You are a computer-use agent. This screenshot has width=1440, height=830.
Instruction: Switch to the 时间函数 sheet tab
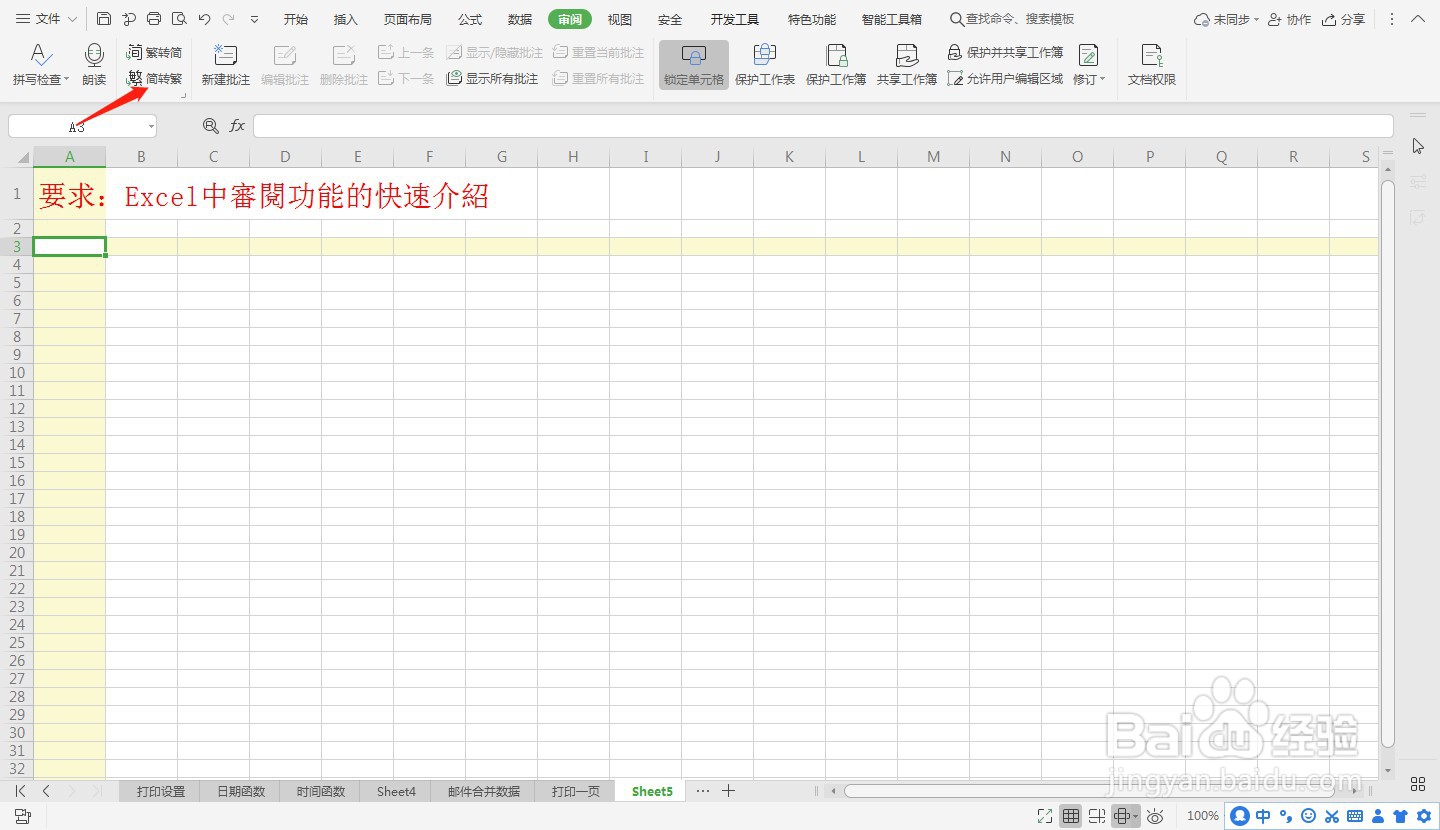pyautogui.click(x=321, y=791)
